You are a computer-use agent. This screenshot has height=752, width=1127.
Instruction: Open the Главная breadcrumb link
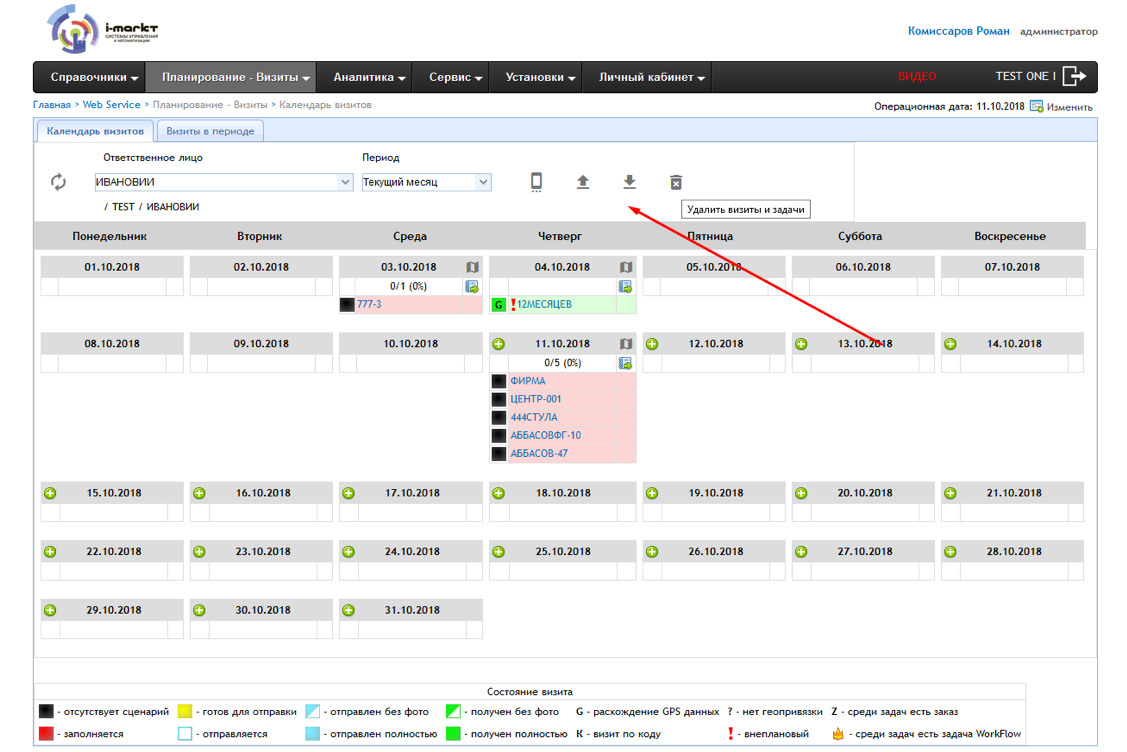[x=52, y=105]
